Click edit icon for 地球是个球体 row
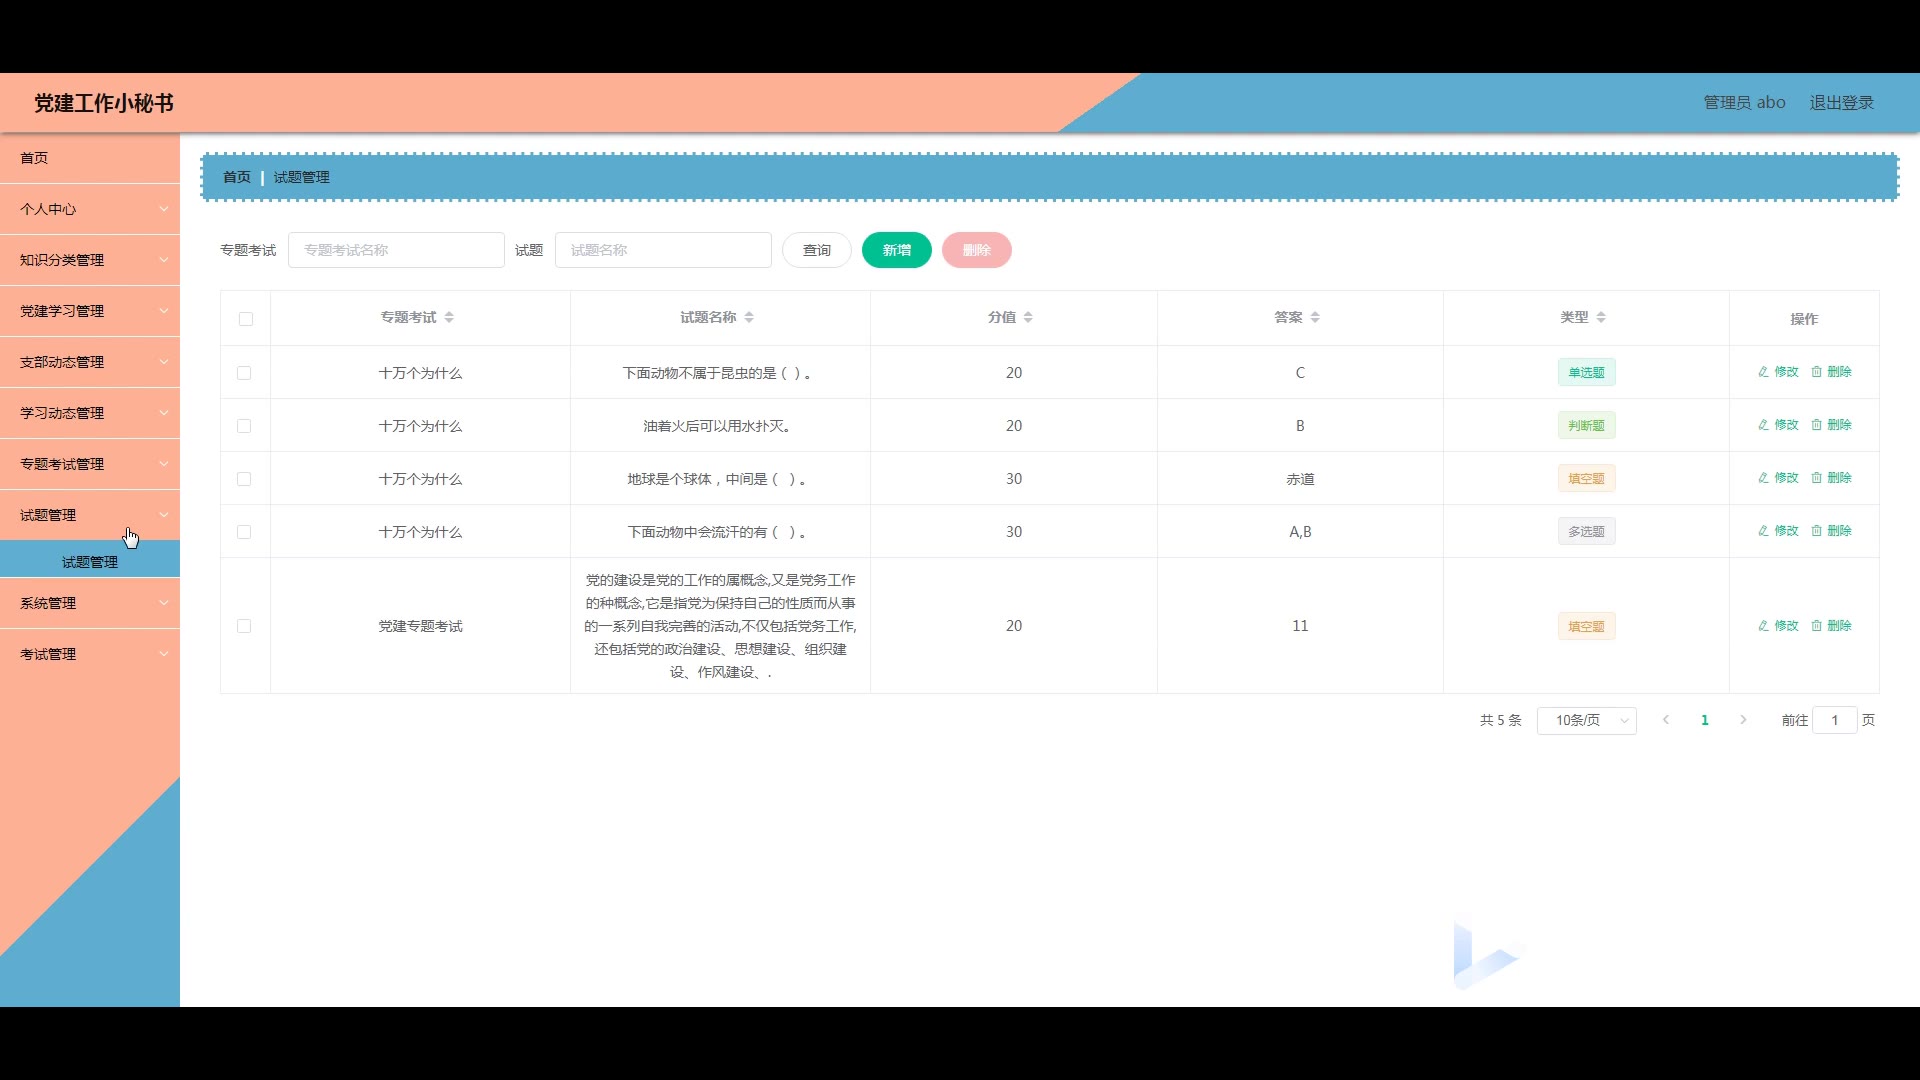 1764,478
